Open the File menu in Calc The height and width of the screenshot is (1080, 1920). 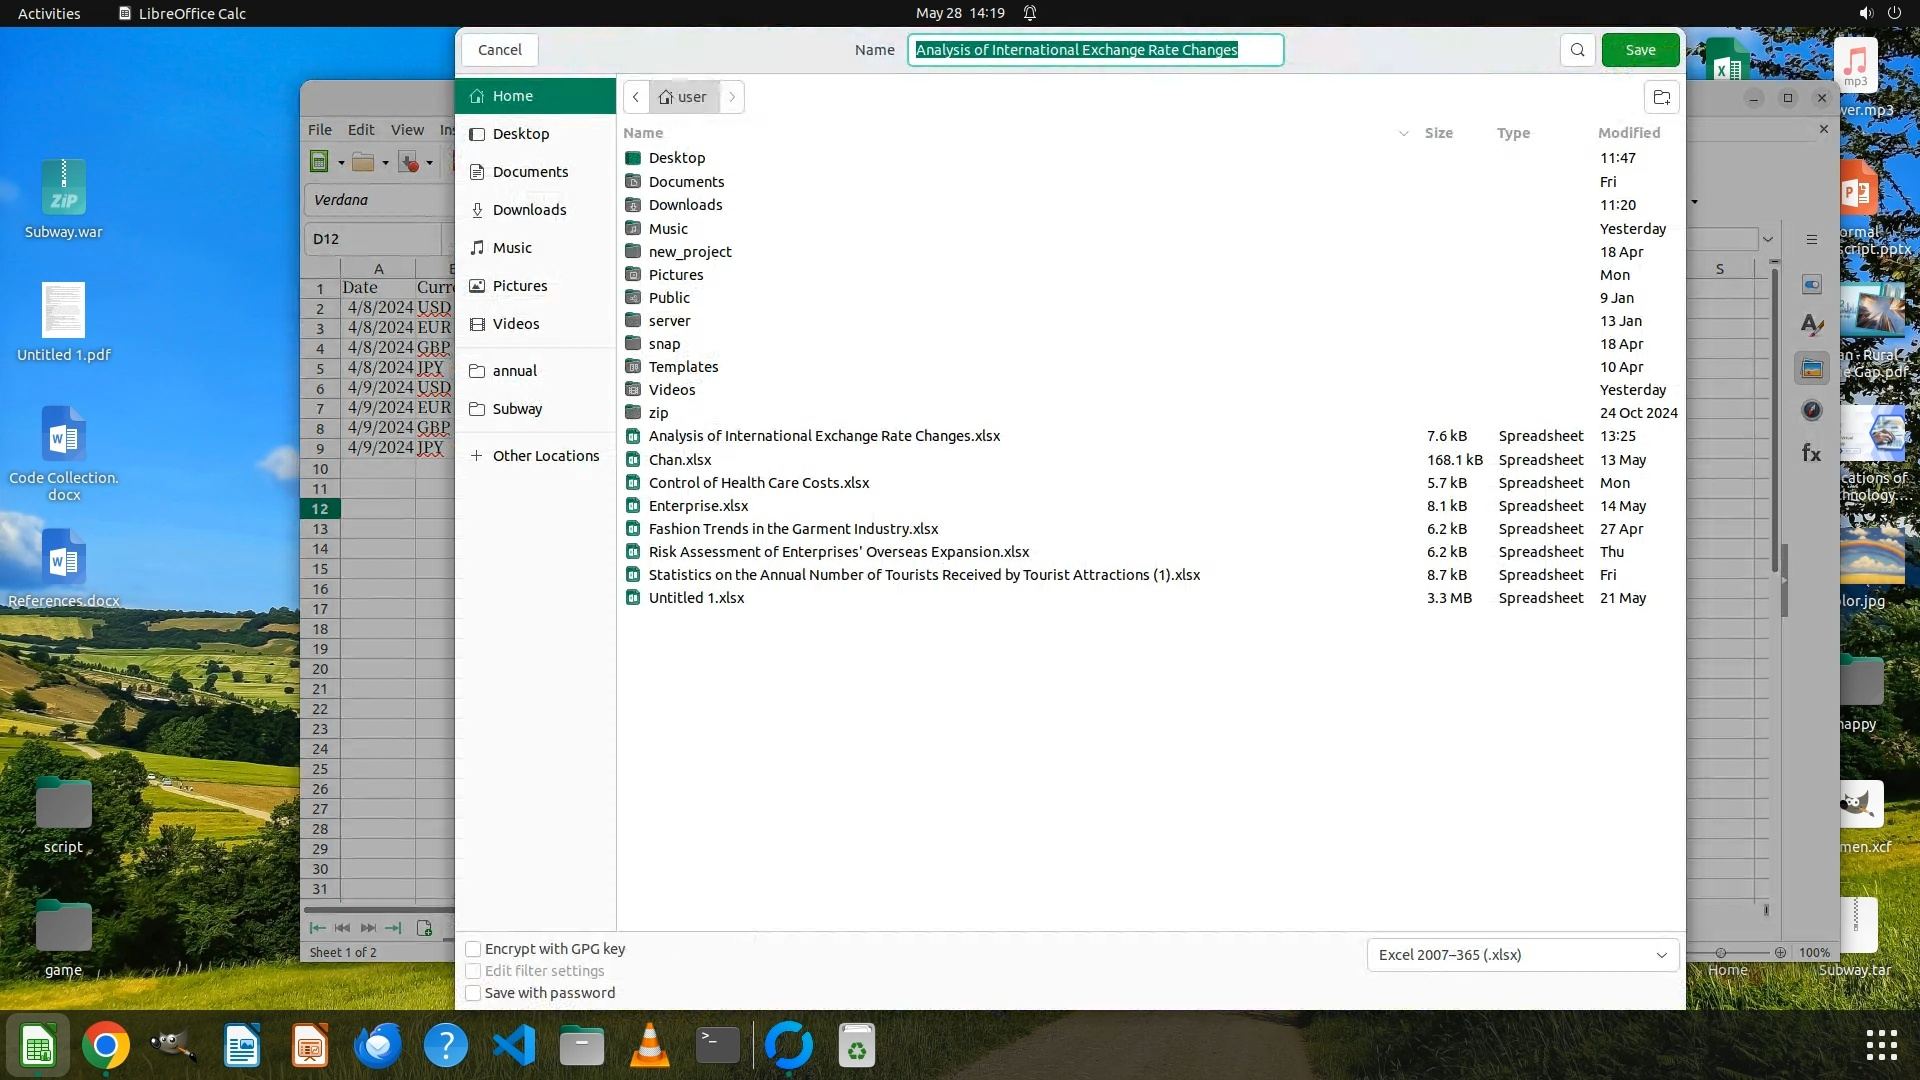(320, 130)
